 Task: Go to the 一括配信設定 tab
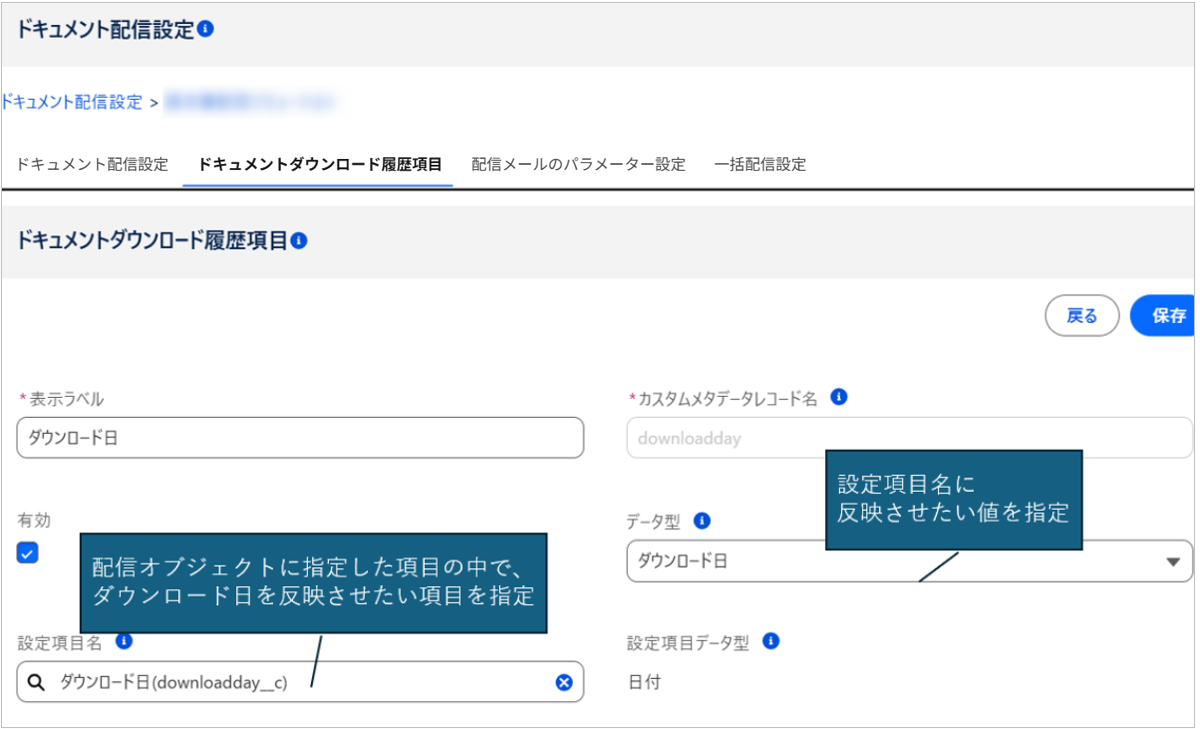click(x=759, y=165)
